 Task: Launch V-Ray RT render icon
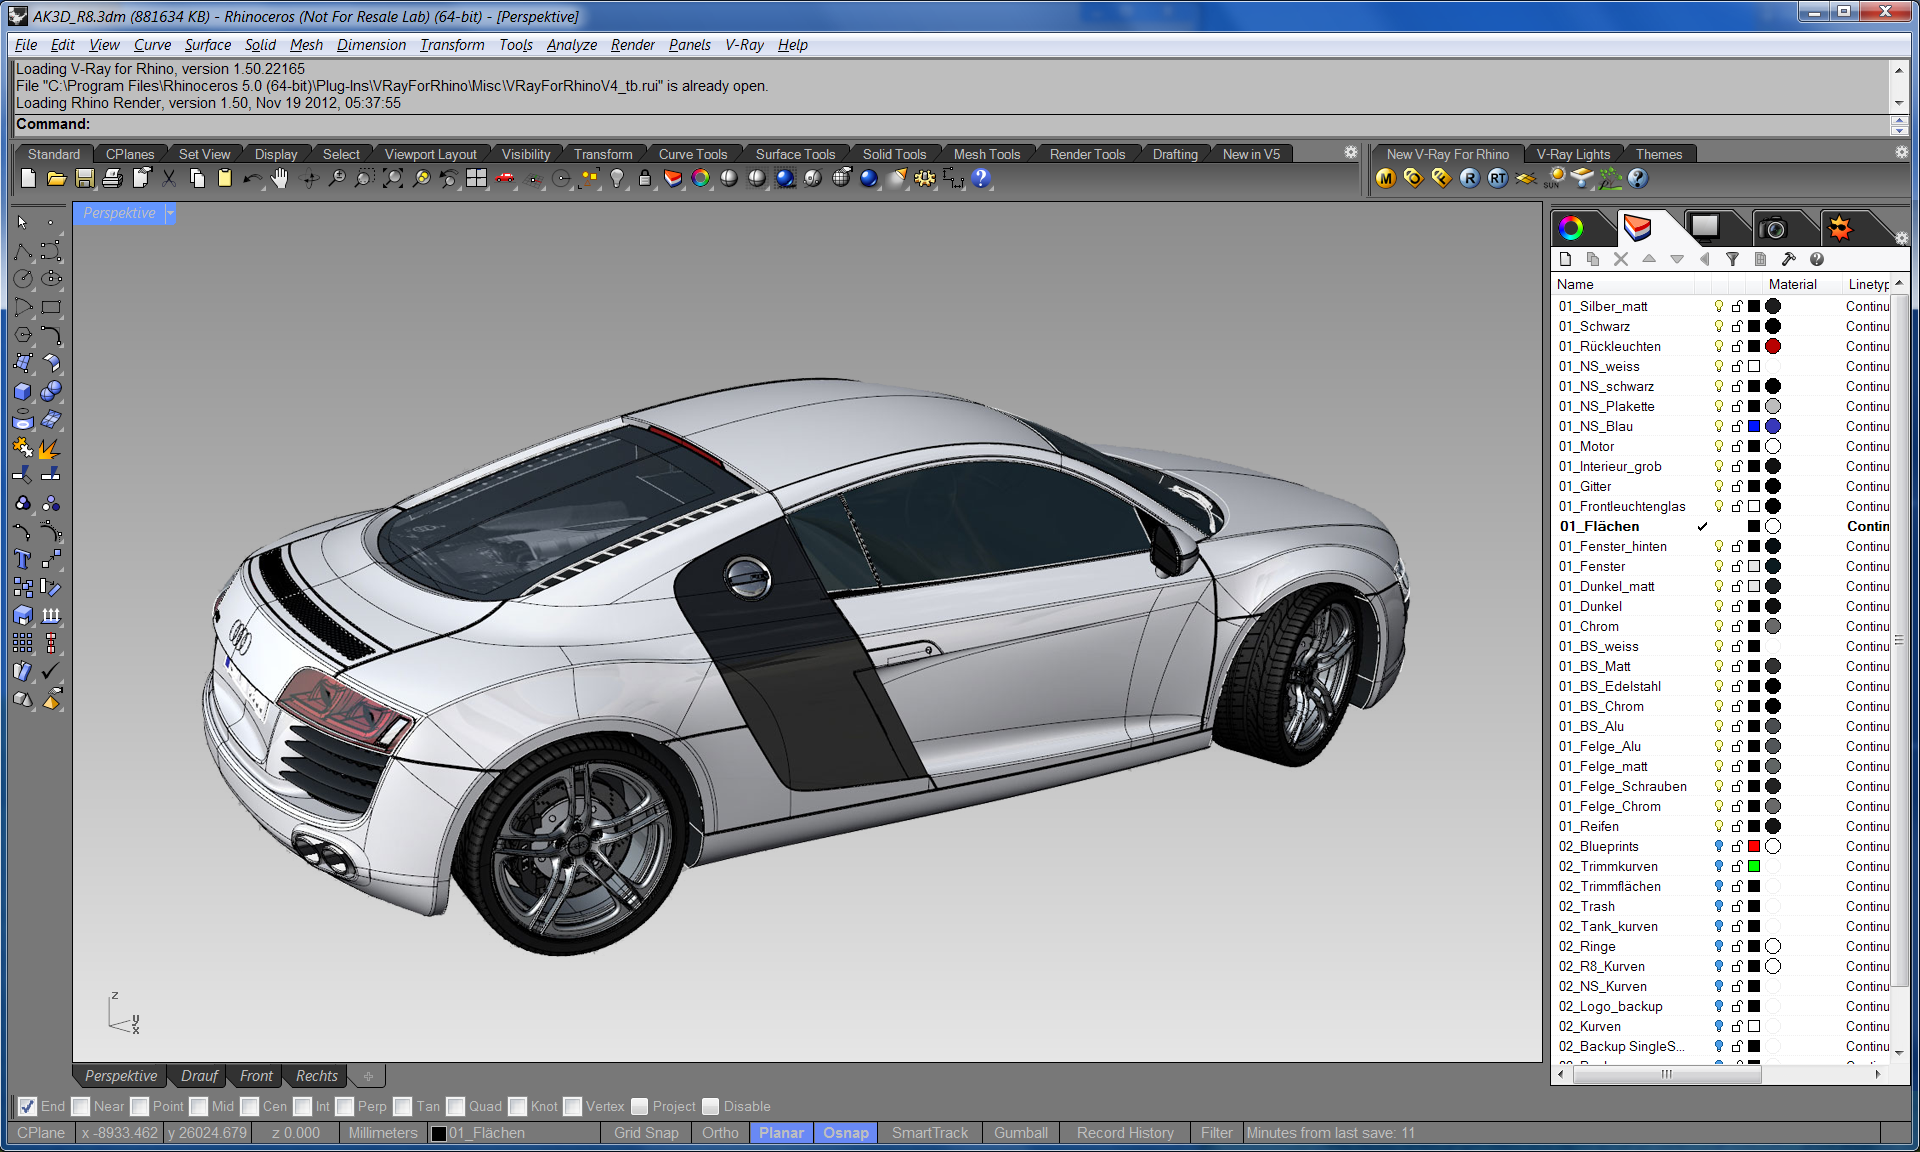pyautogui.click(x=1497, y=178)
